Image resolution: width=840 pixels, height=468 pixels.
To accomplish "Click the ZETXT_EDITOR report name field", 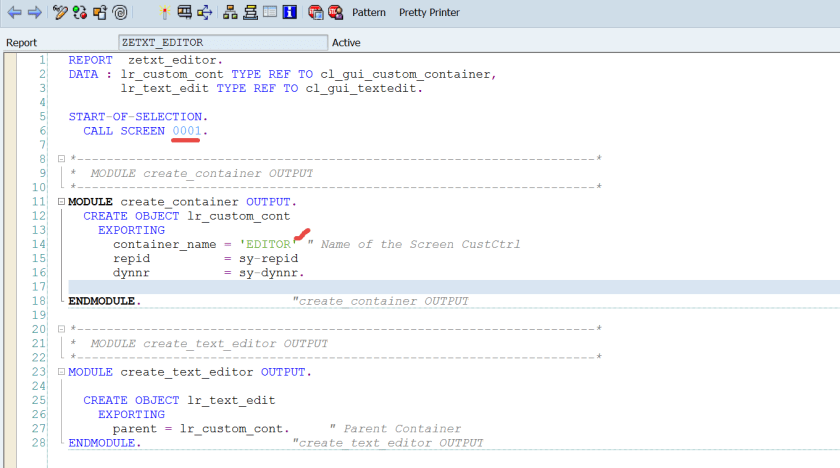I will click(x=223, y=42).
